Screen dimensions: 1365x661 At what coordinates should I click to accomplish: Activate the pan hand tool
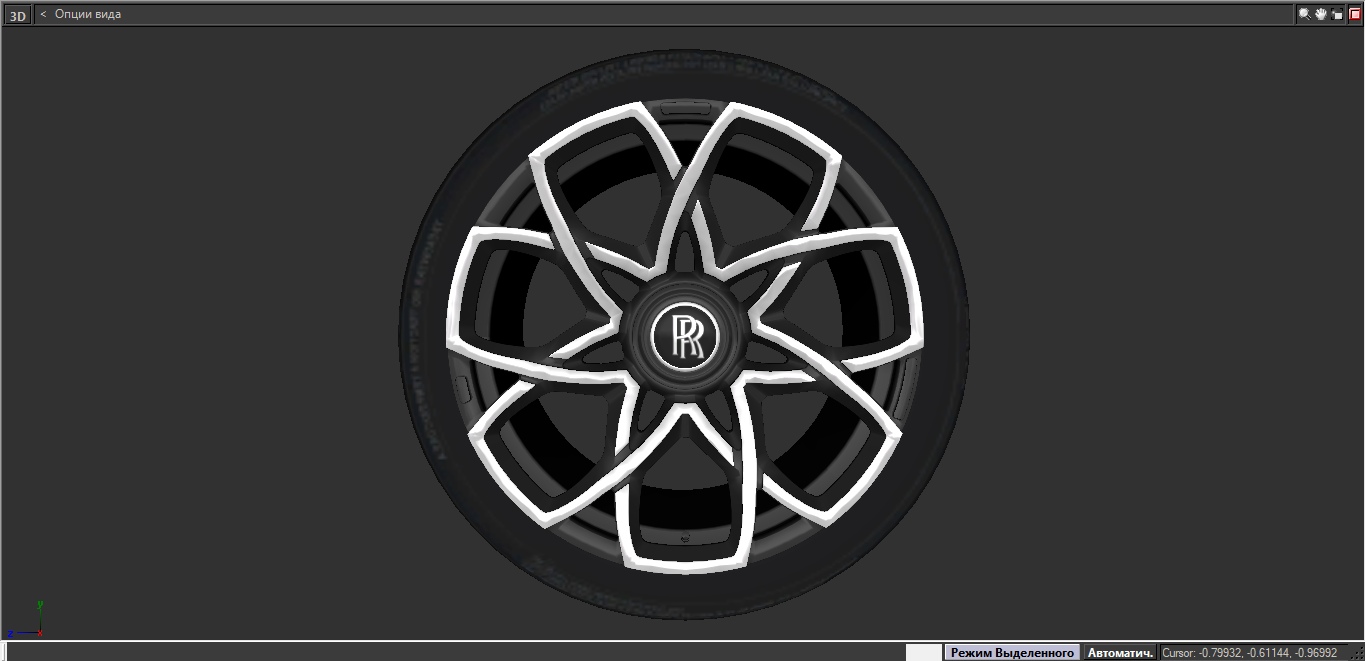(x=1321, y=14)
